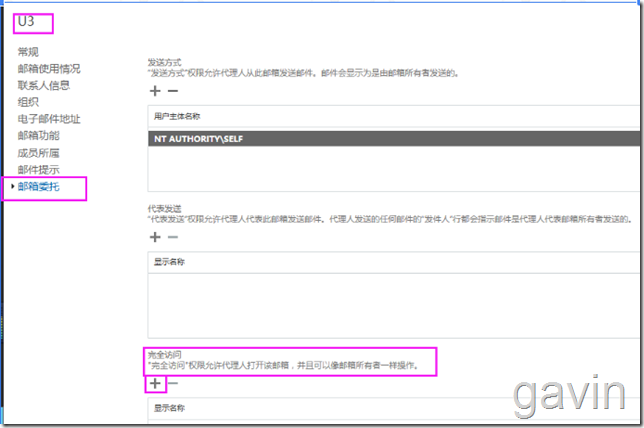This screenshot has height=428, width=644.
Task: Click the 发送方式 section heading
Action: click(164, 62)
